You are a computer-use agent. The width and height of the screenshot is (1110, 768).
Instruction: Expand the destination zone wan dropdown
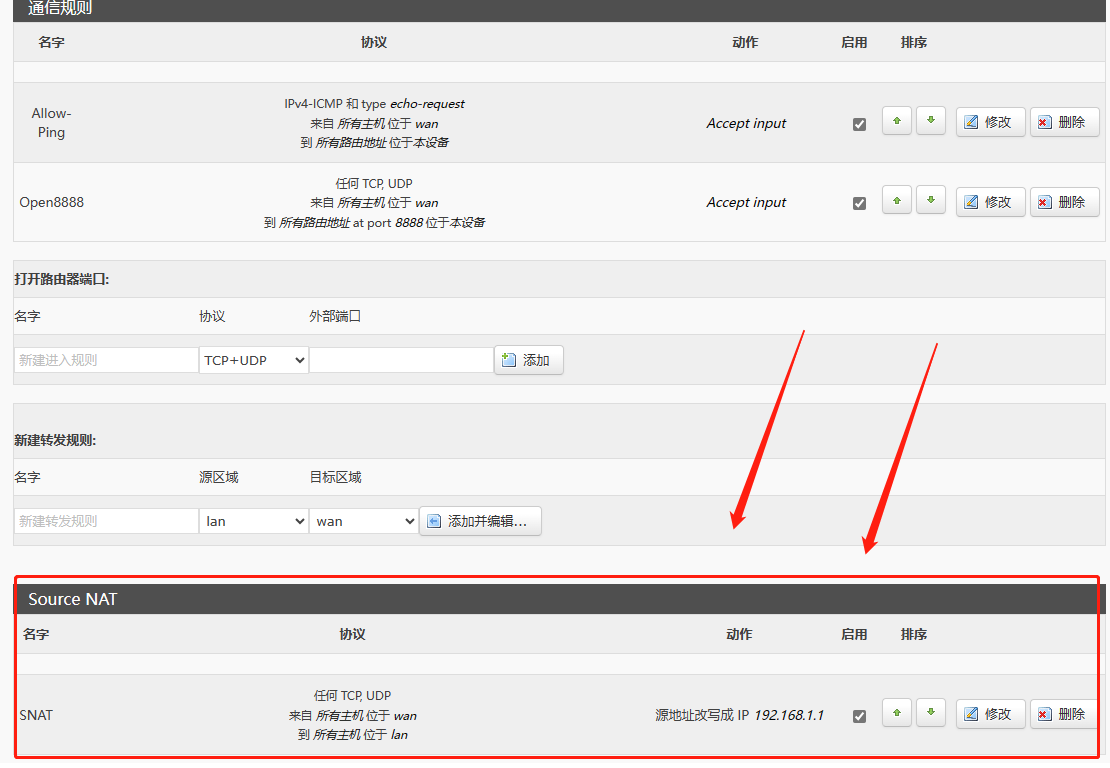(x=363, y=521)
